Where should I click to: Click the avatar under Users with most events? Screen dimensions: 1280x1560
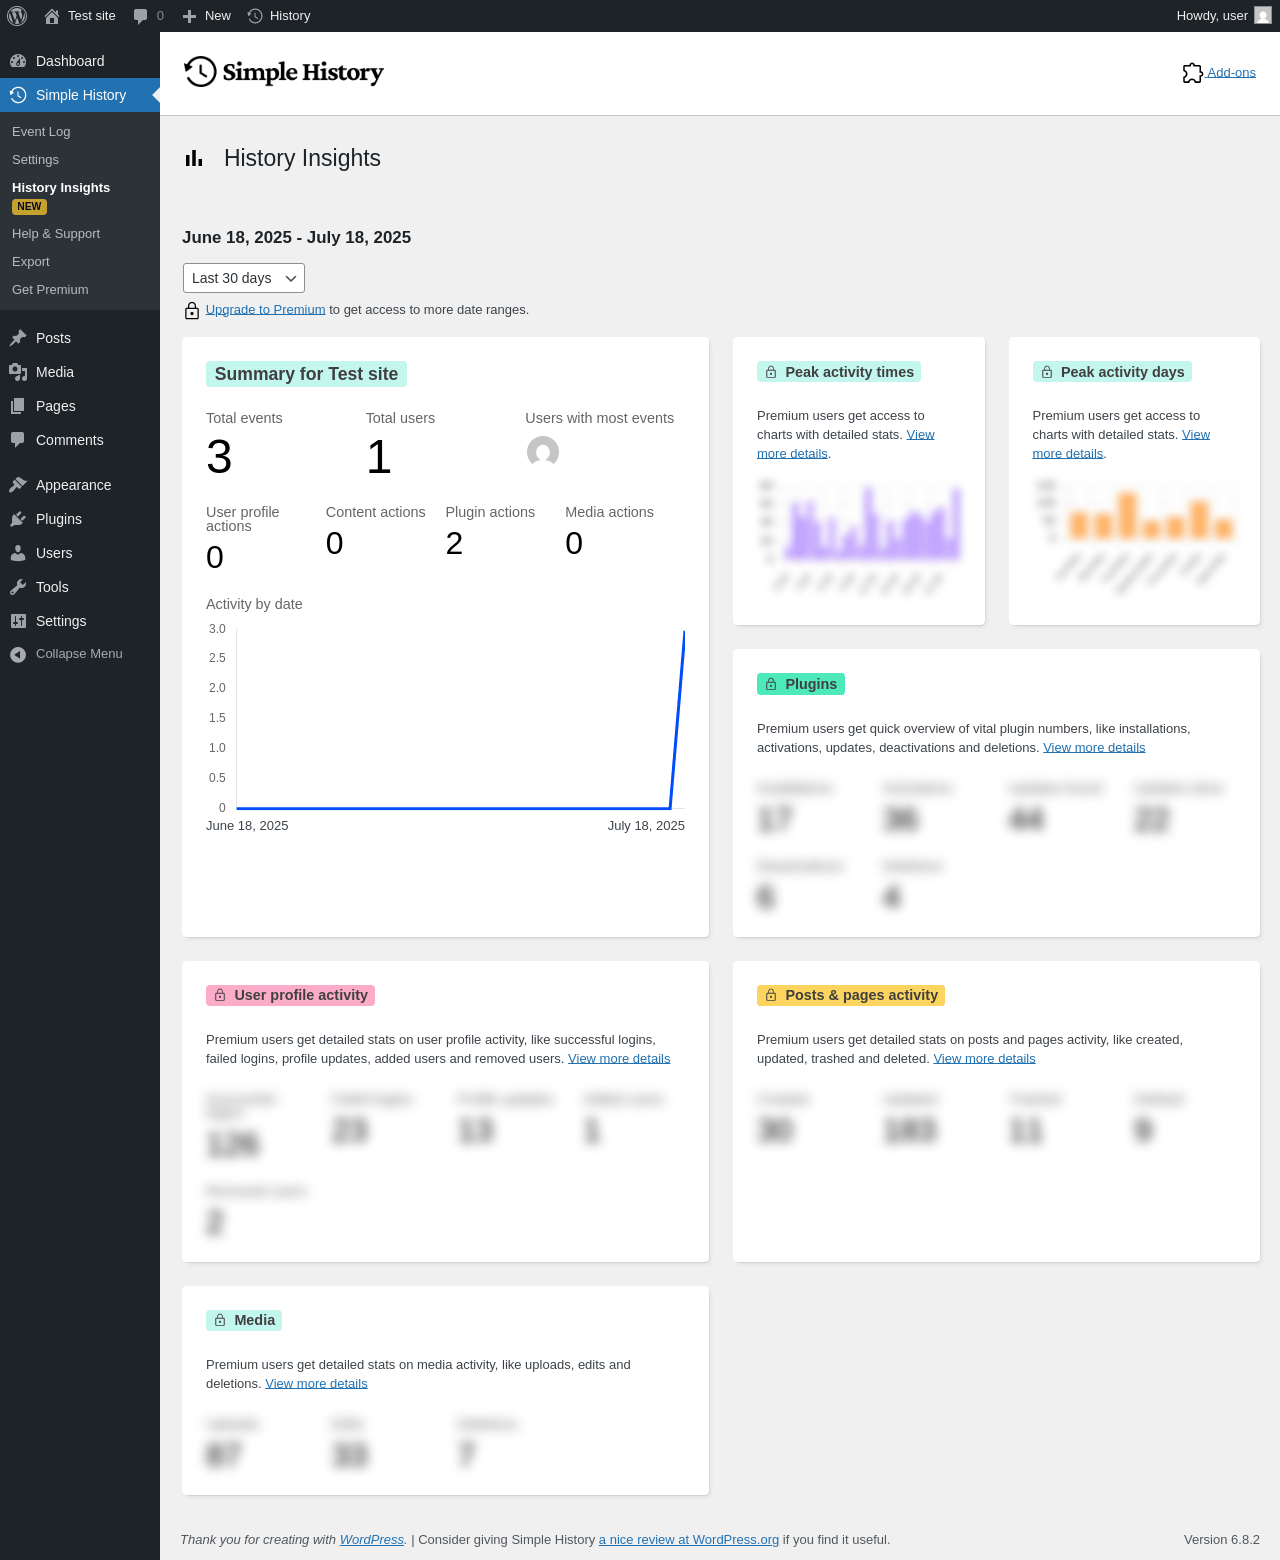point(543,452)
